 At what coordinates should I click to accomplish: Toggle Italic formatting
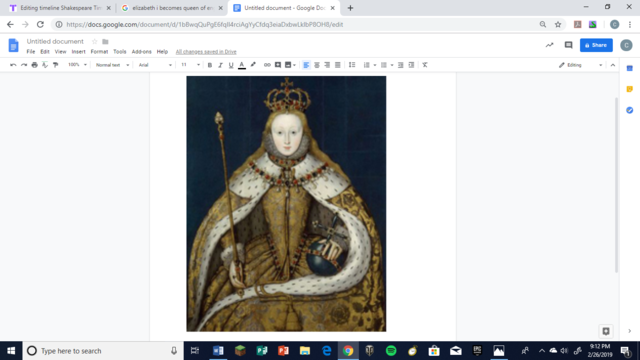(x=220, y=65)
